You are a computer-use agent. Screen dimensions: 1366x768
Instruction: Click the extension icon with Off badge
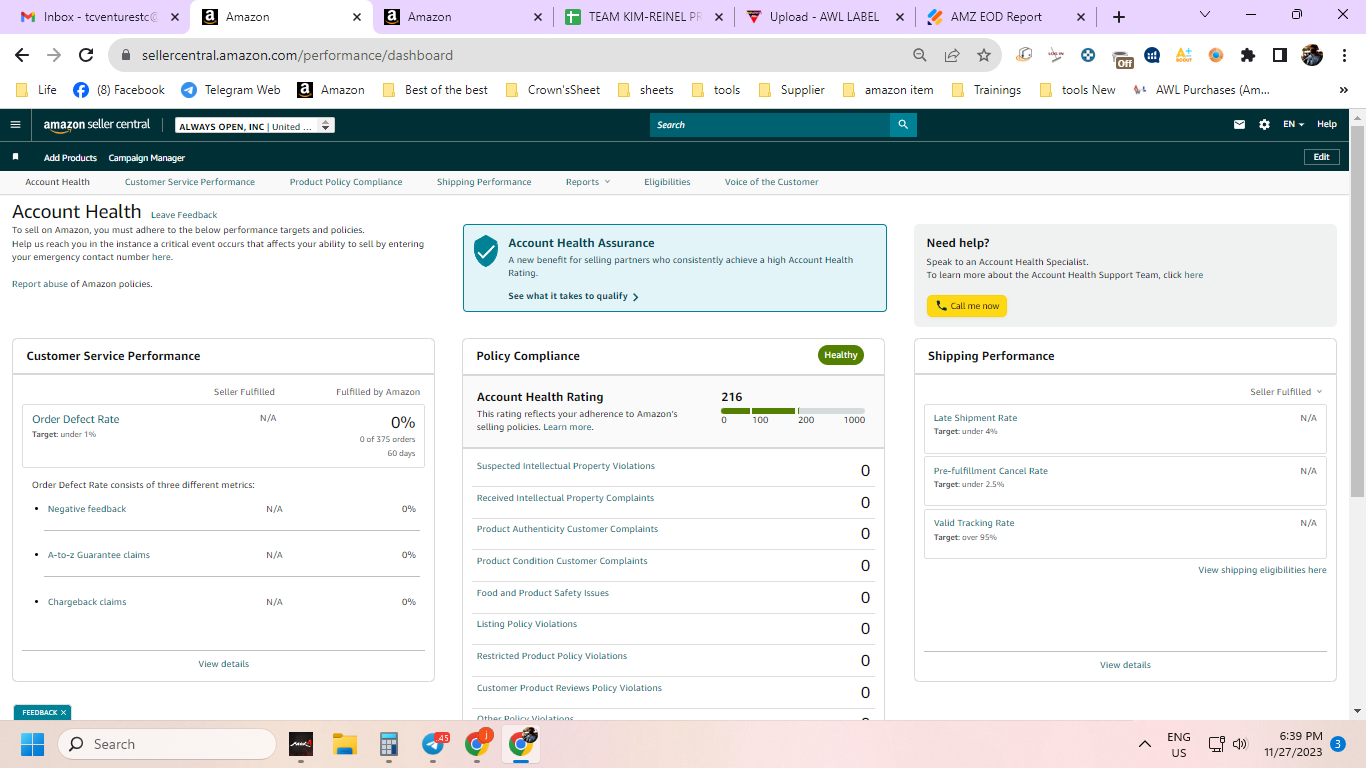click(1121, 56)
